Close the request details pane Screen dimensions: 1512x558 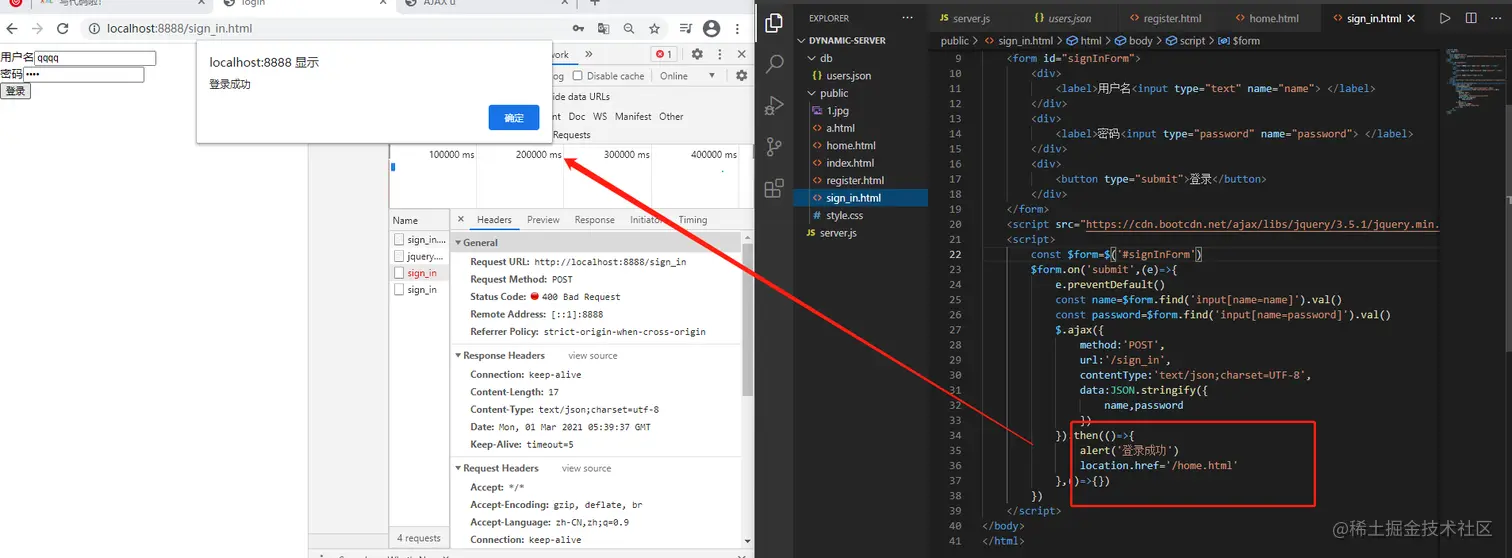[x=460, y=220]
